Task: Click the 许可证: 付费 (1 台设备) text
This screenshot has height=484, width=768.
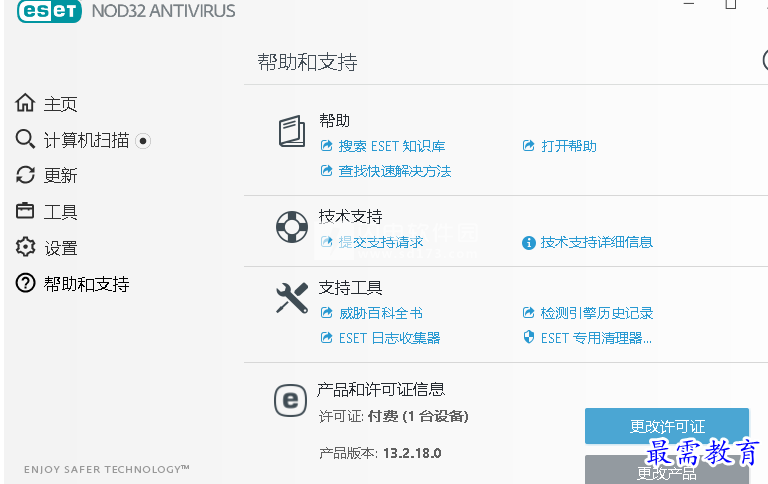Action: tap(394, 416)
